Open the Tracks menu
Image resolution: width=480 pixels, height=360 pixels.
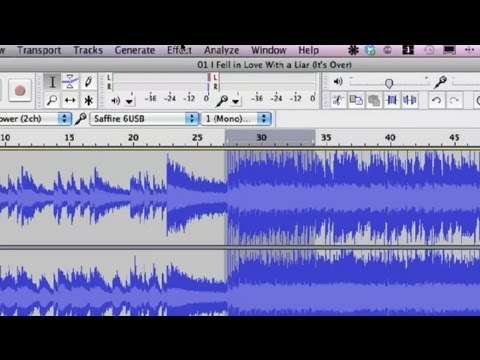point(88,50)
